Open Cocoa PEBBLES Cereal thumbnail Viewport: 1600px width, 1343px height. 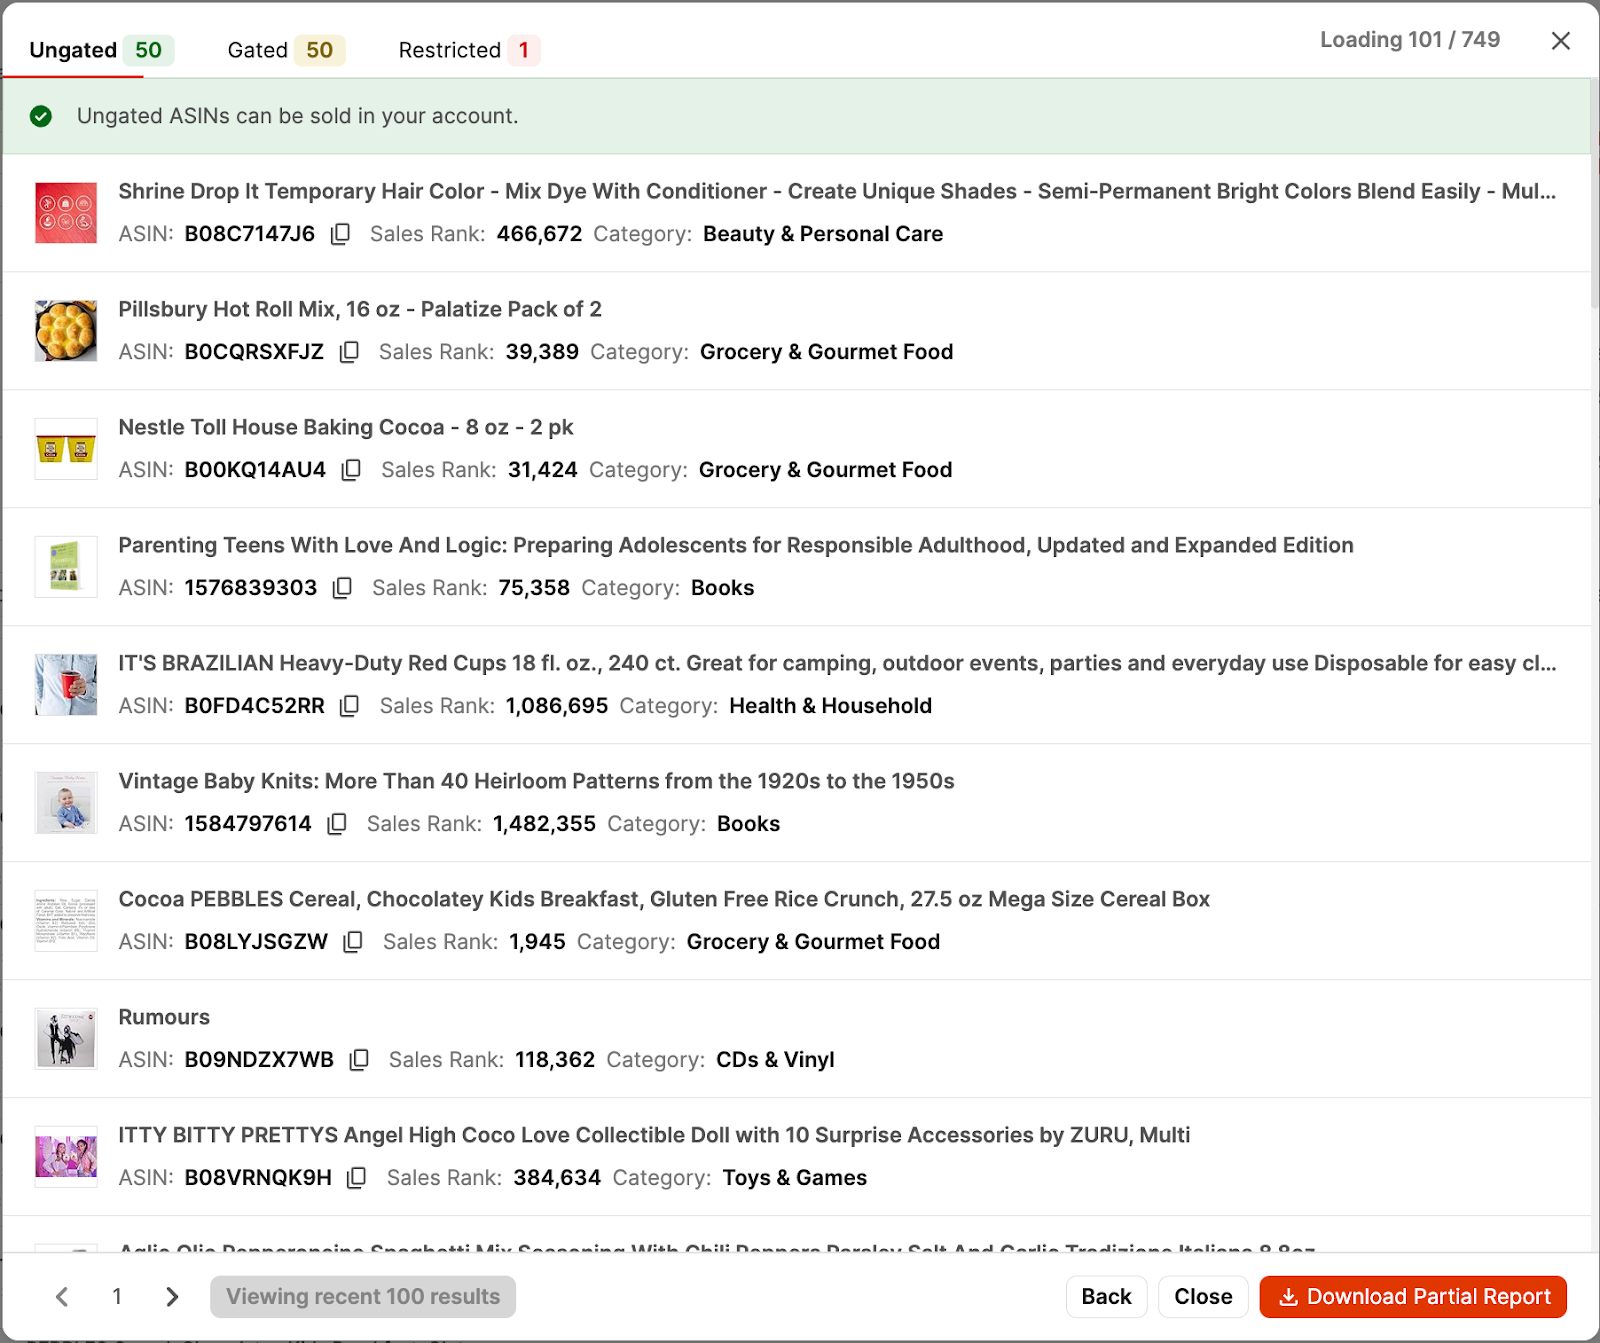(66, 921)
